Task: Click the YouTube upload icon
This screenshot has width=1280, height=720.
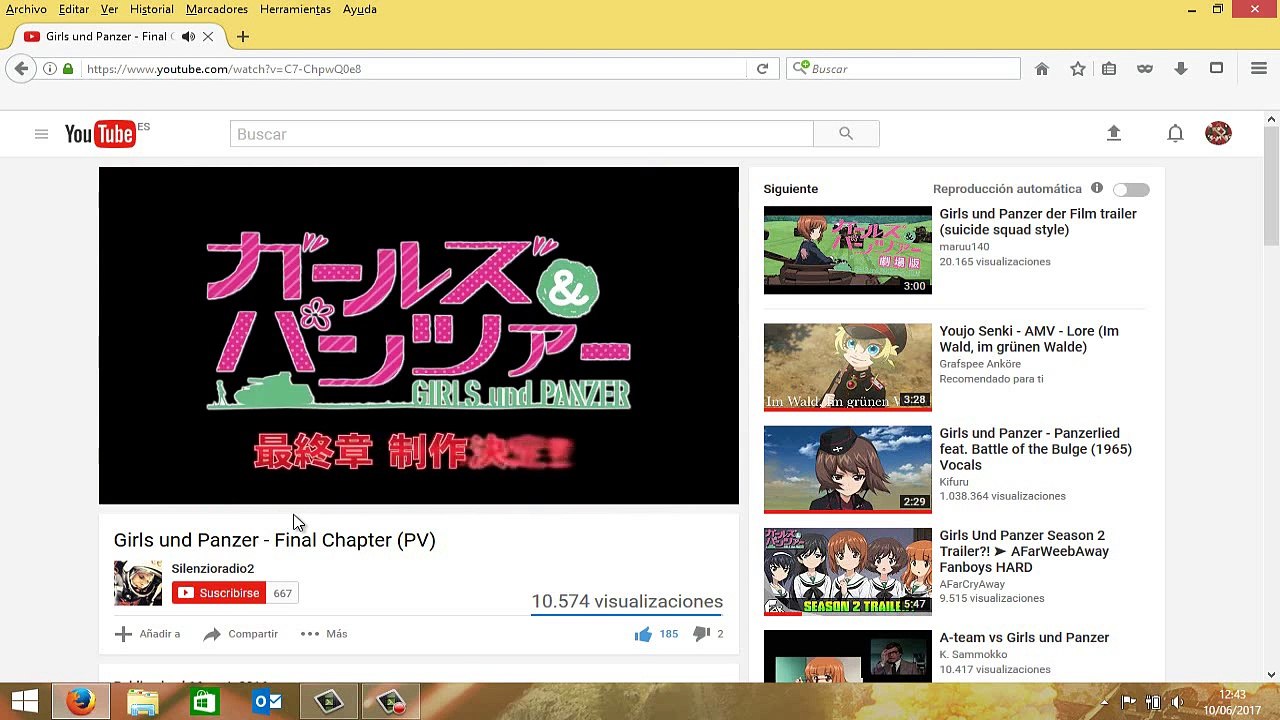Action: [x=1114, y=133]
